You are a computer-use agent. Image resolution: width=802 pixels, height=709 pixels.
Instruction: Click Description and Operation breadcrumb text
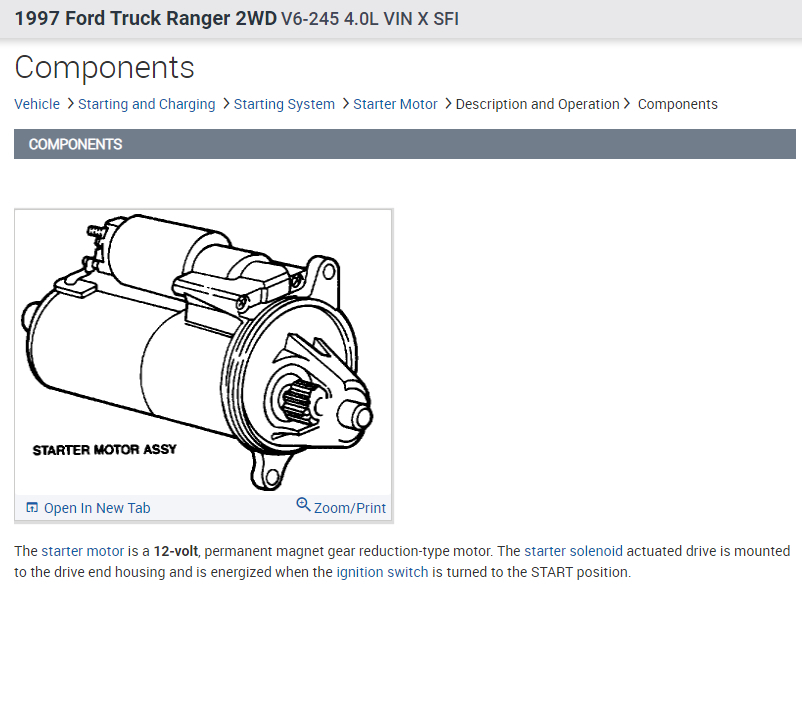pos(537,104)
